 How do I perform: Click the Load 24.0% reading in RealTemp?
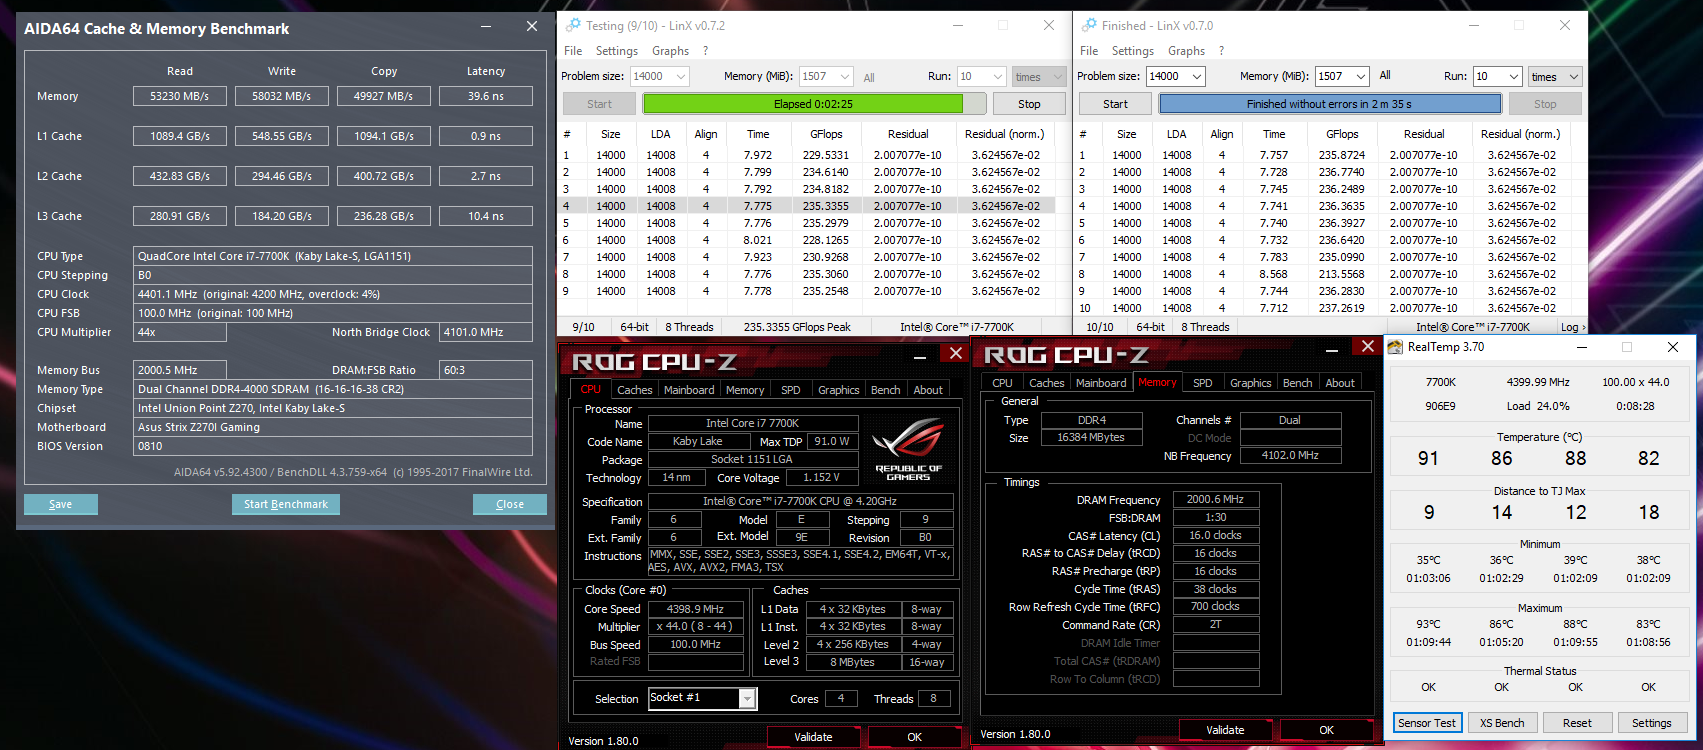click(1538, 406)
